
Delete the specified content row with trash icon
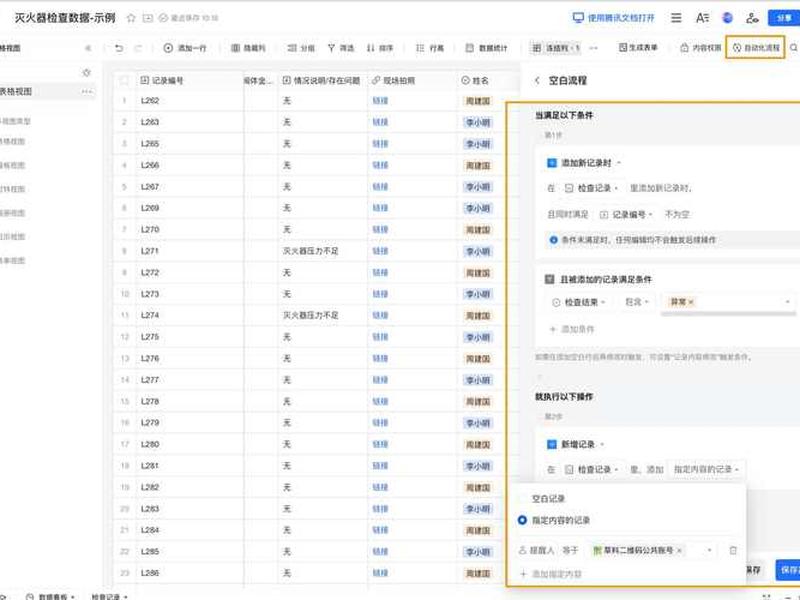coord(733,551)
